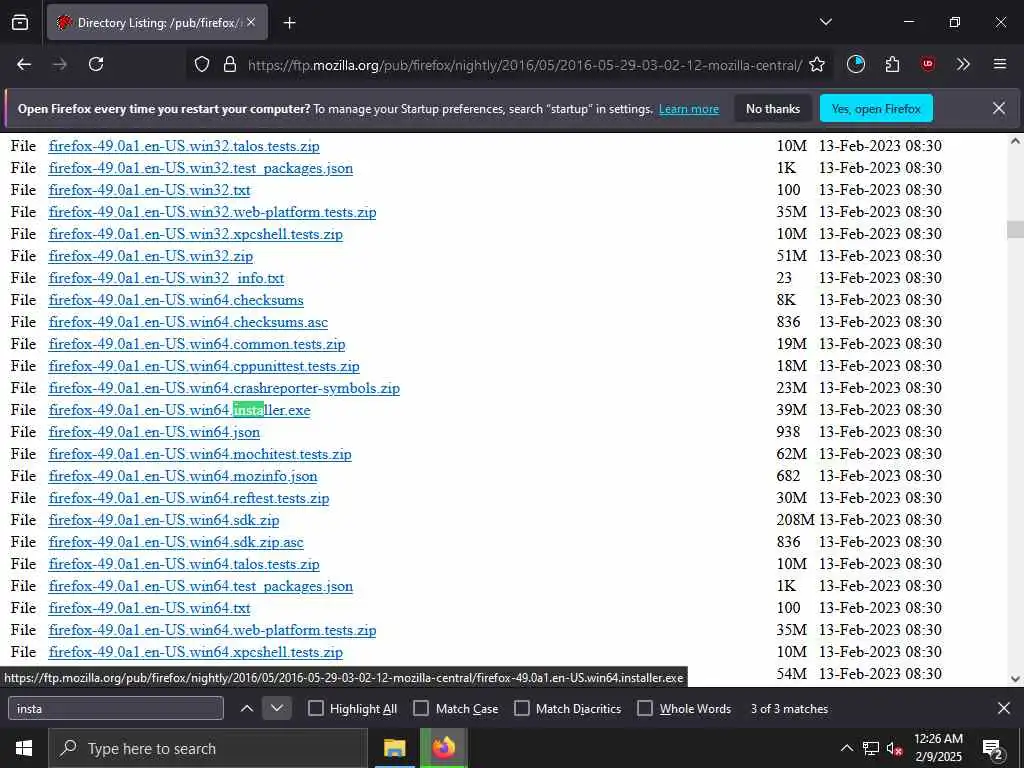Screen dimensions: 1024x768
Task: Expand more tools overflow chevron
Action: [963, 64]
